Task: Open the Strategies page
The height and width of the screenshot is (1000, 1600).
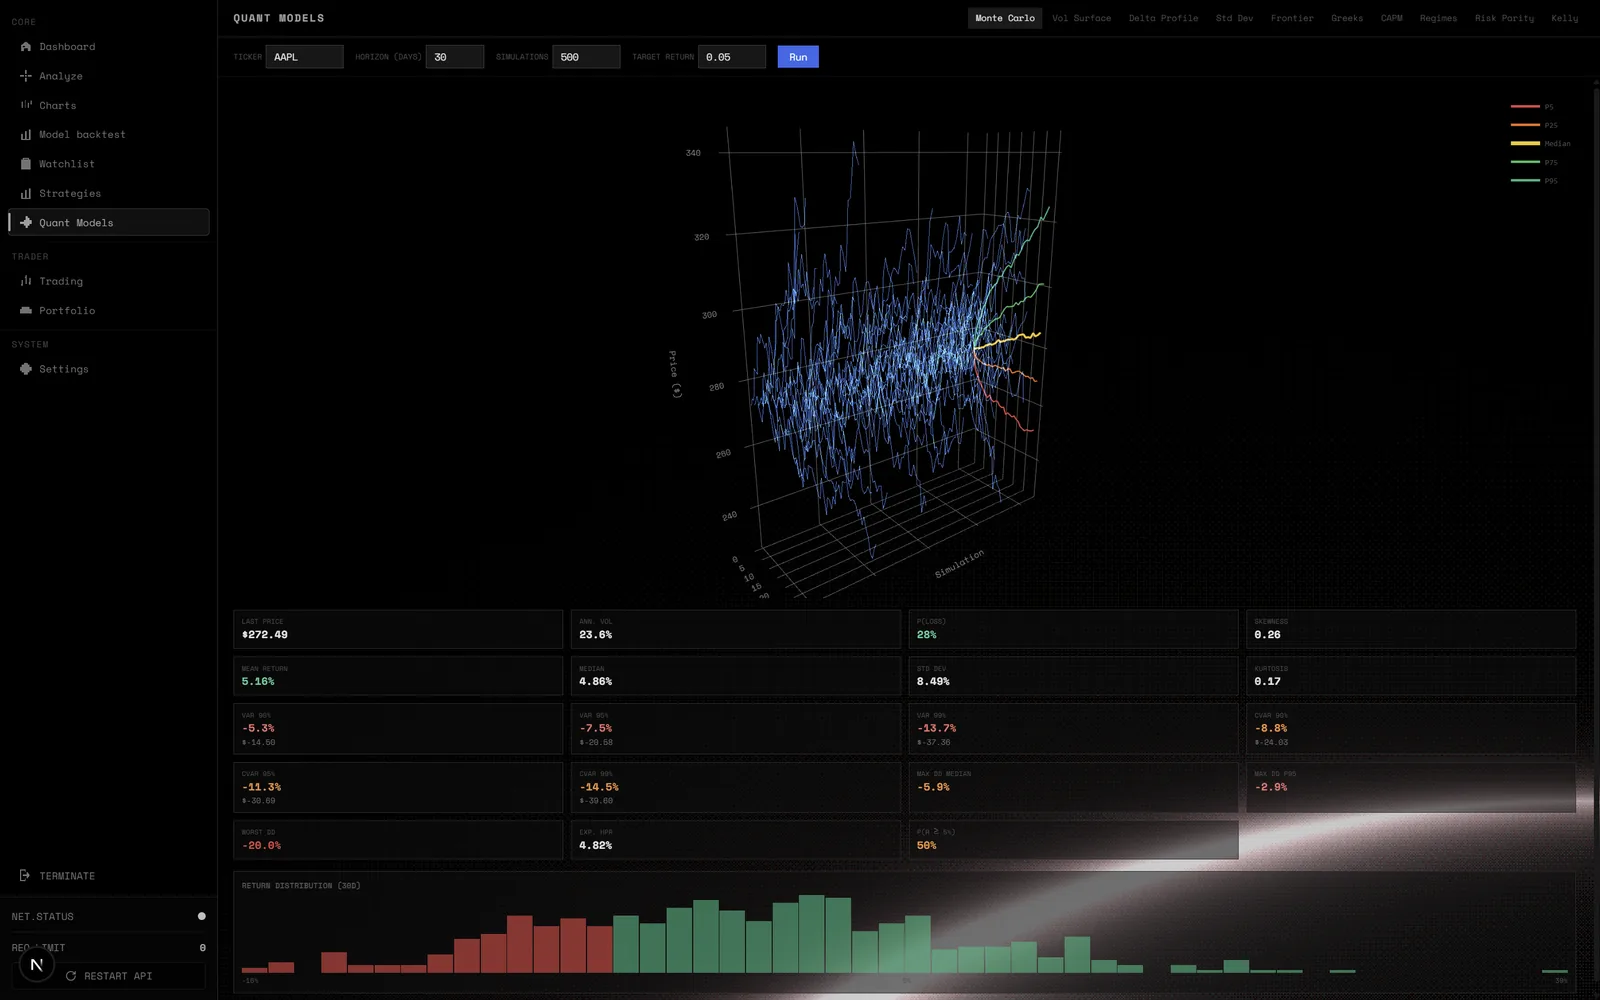Action: point(109,193)
